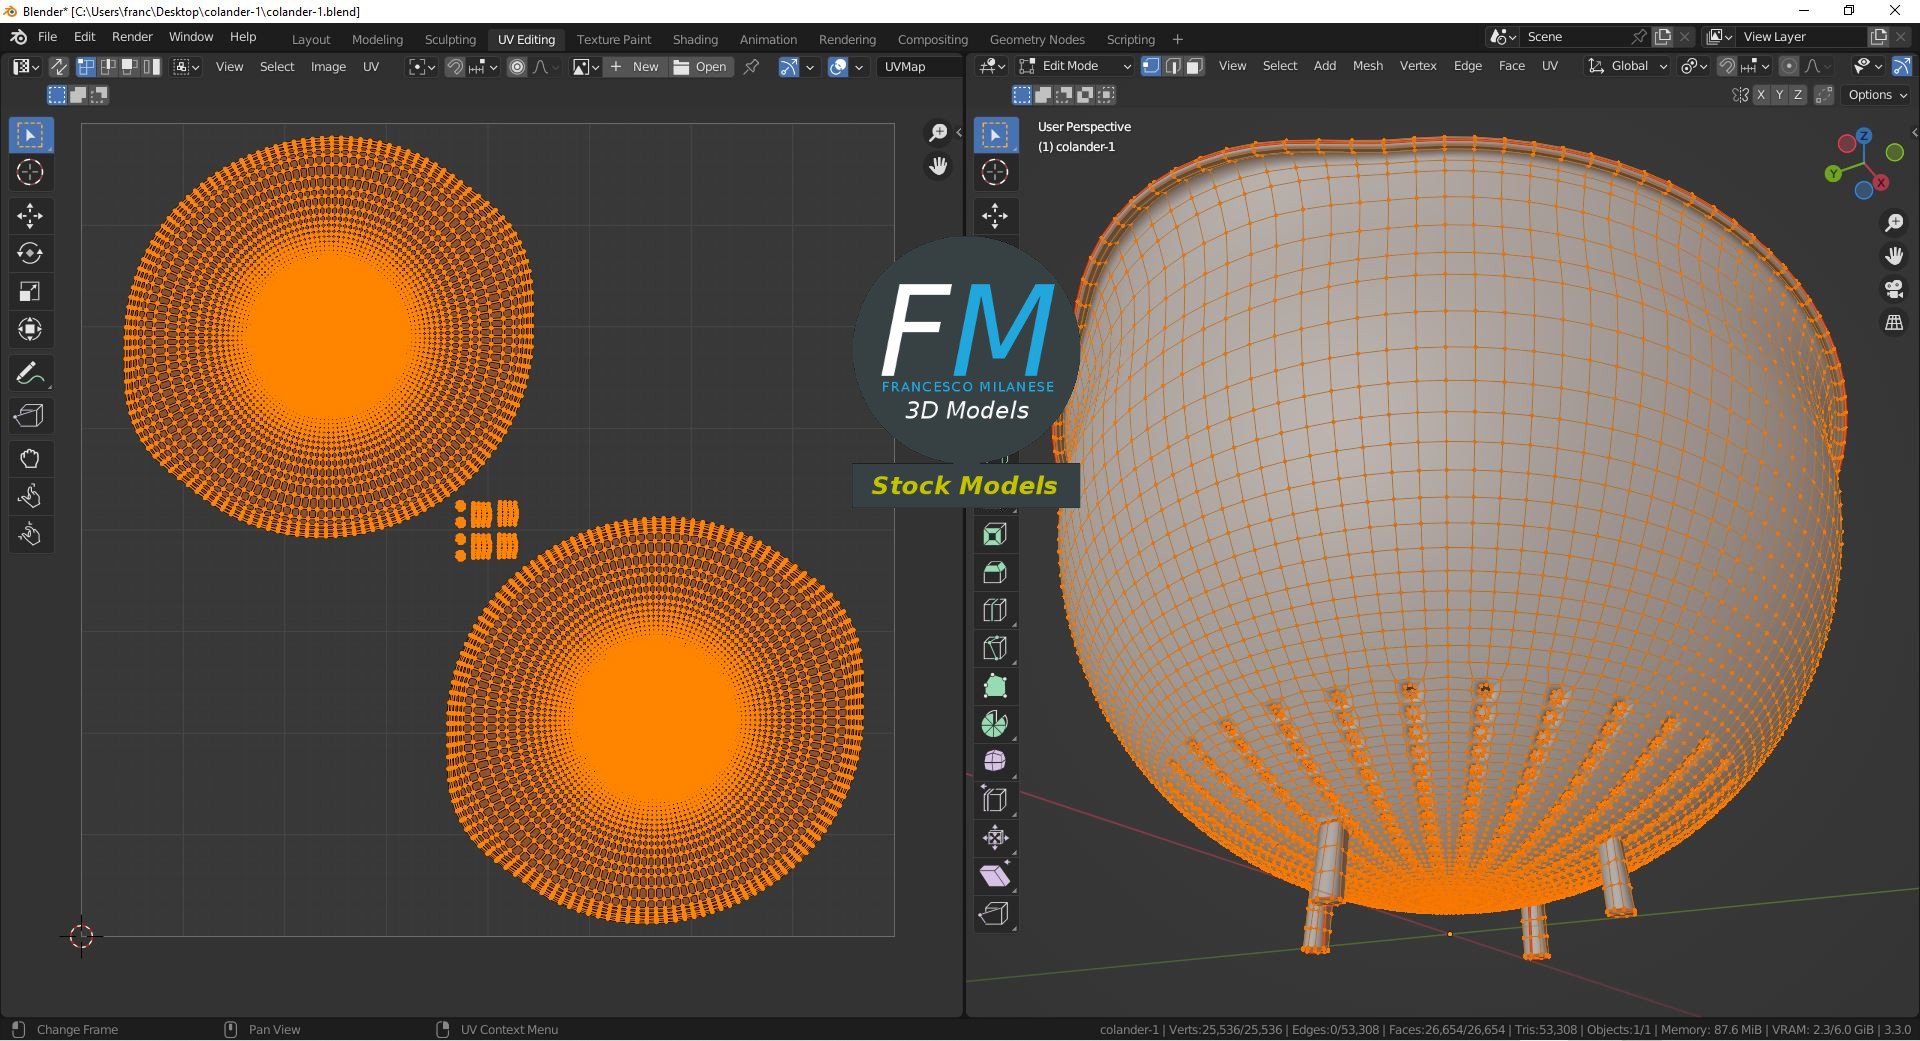Screen dimensions: 1920x1041
Task: Select the Shear tool in 3D viewport
Action: [x=995, y=876]
